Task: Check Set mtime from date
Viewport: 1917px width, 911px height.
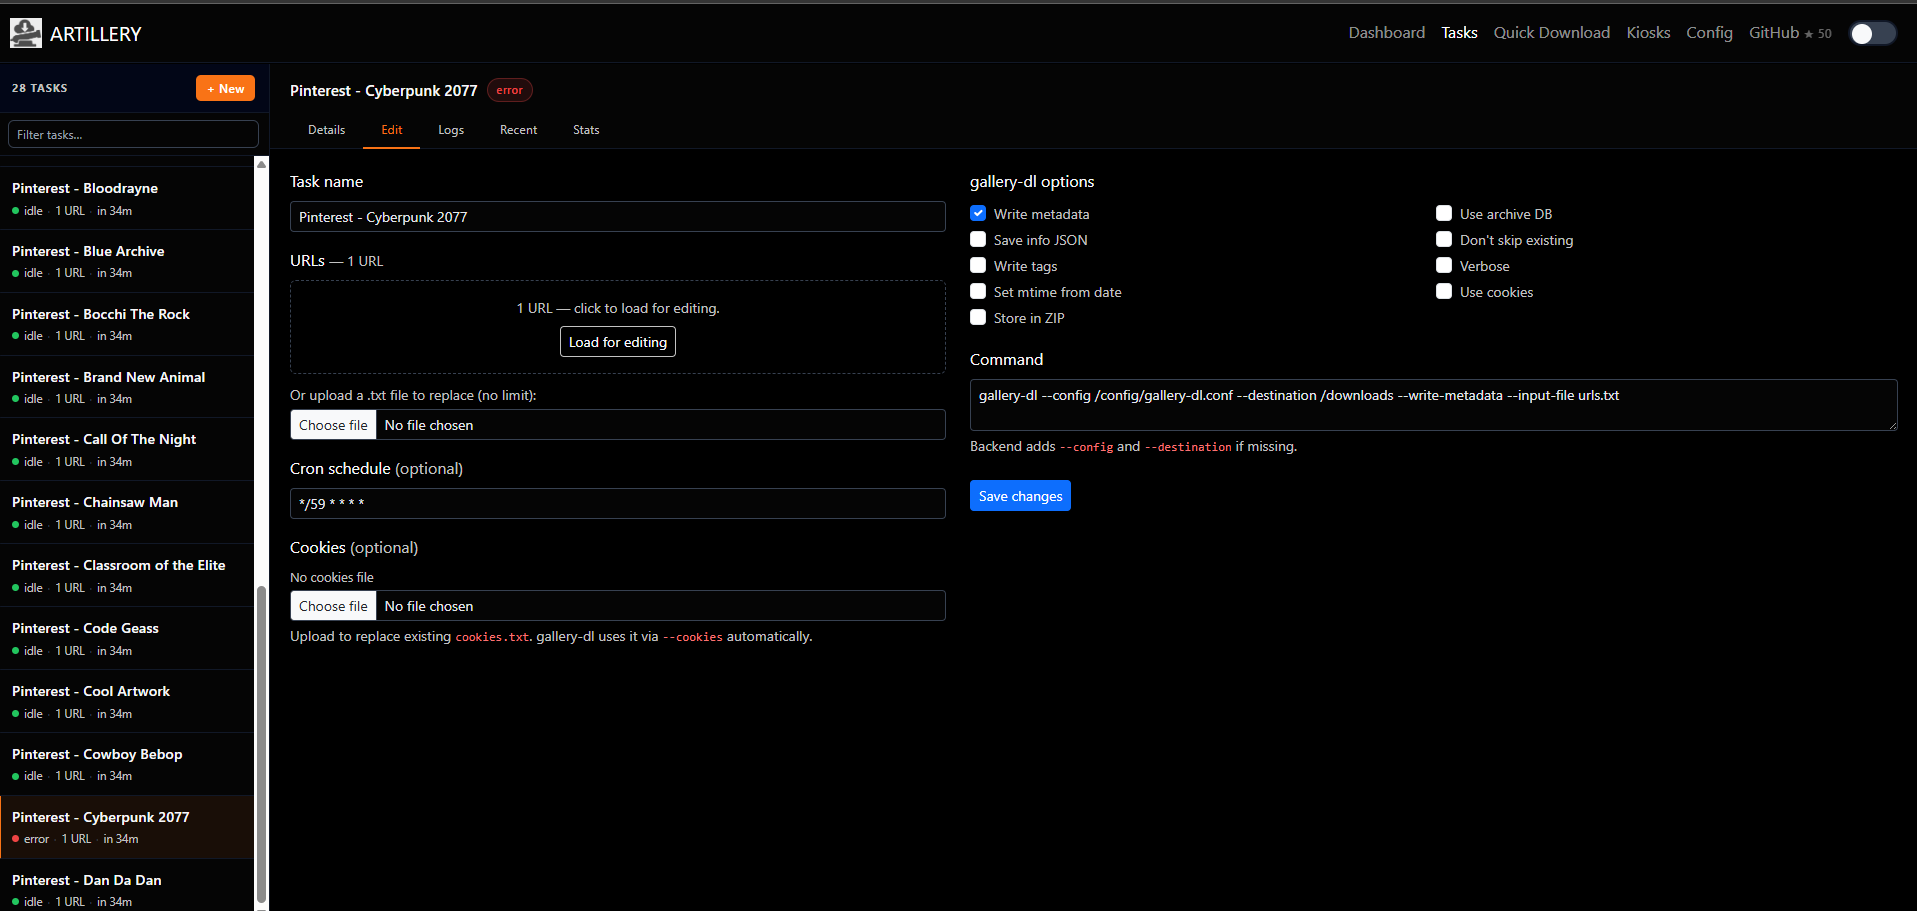Action: [978, 291]
